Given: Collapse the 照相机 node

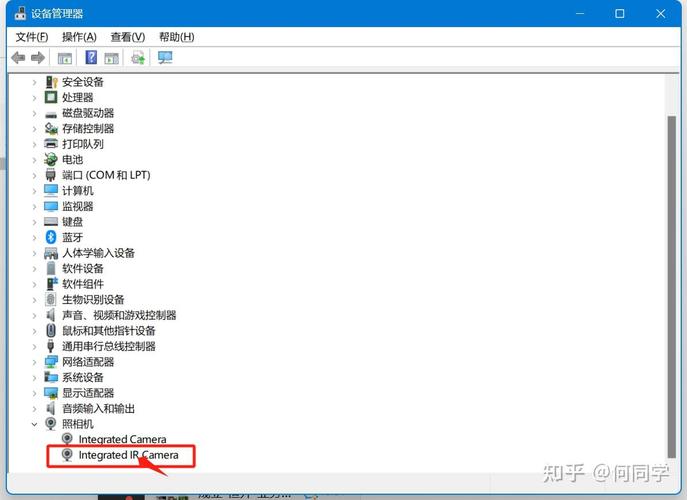Looking at the screenshot, I should [34, 424].
